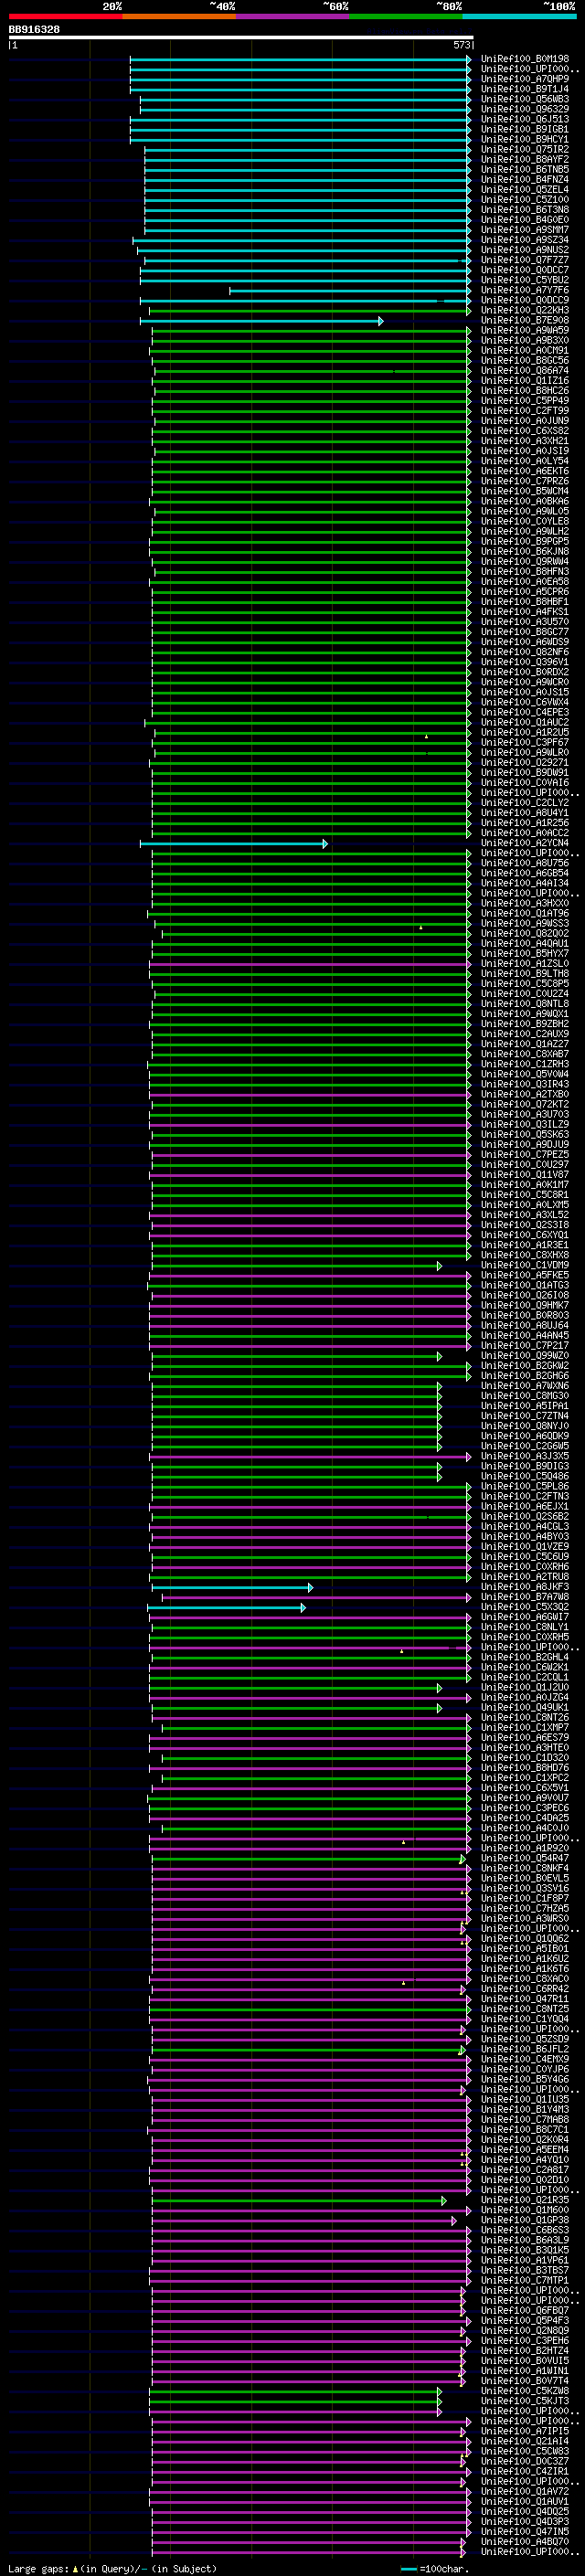585x2576 pixels.
Task: Select label UniRef100_C5YBU2
Action: tap(525, 280)
